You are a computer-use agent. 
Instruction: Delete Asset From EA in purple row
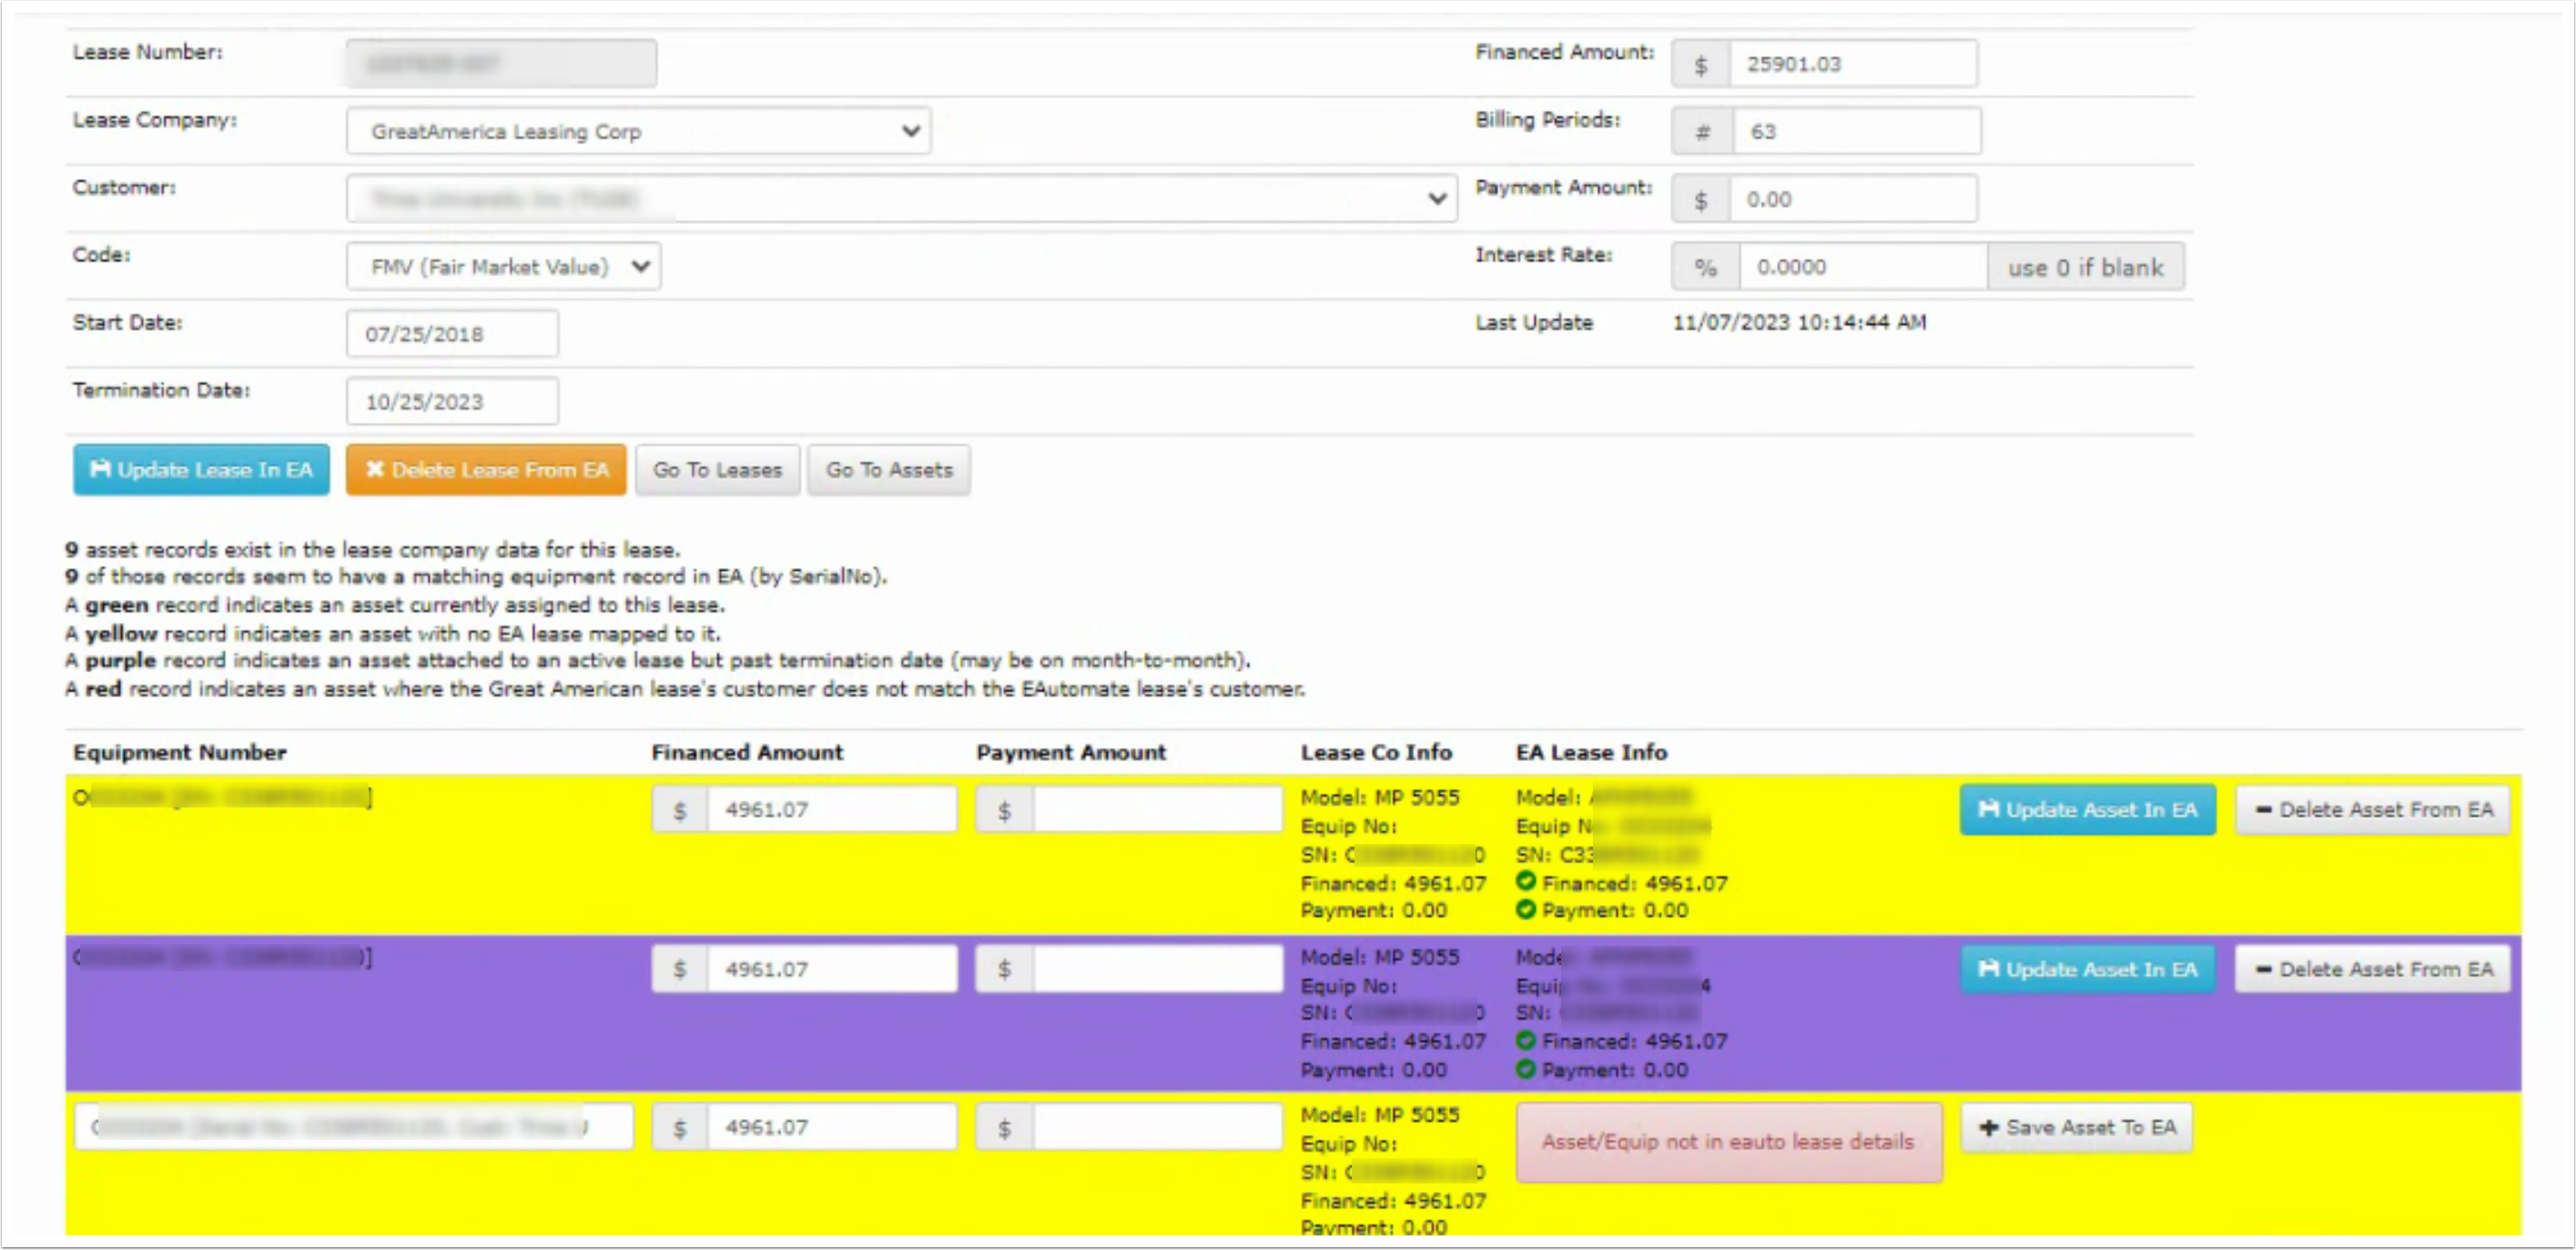(x=2373, y=970)
